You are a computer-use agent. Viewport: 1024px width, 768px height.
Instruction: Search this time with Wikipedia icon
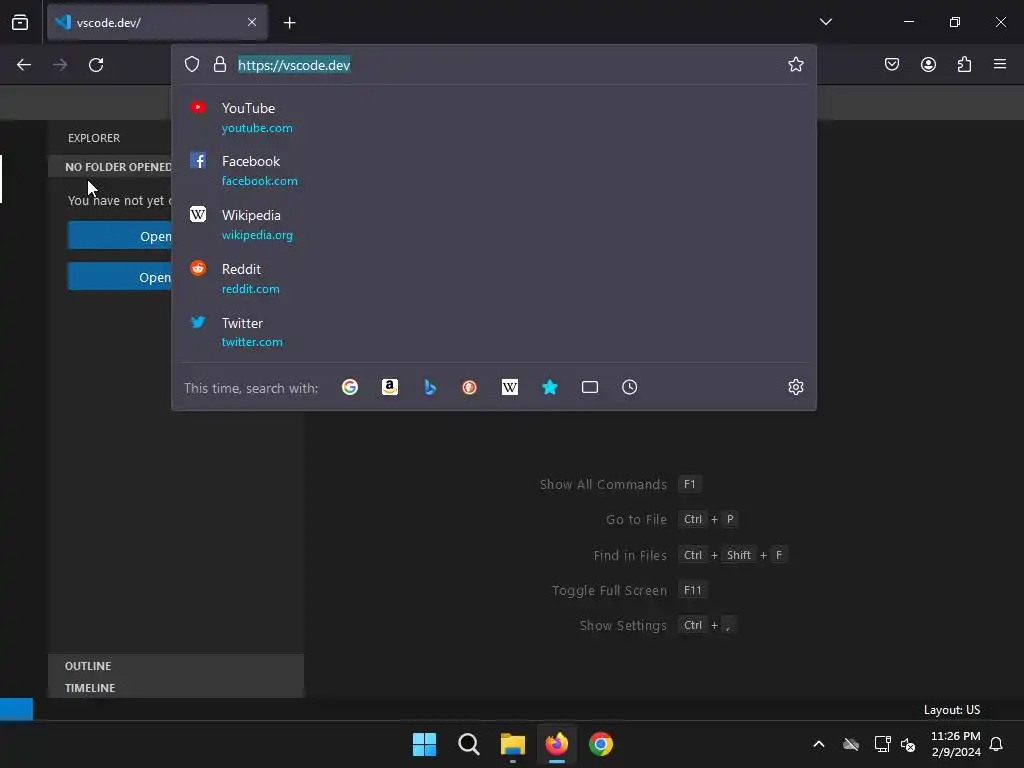point(510,387)
